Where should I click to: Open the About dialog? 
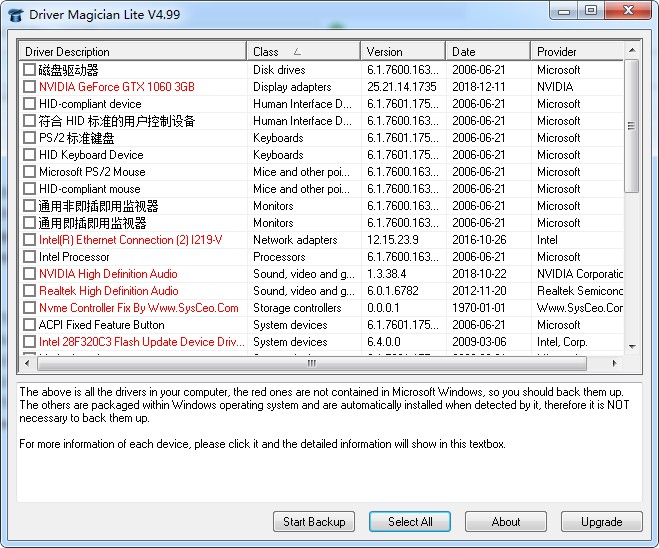pyautogui.click(x=506, y=521)
